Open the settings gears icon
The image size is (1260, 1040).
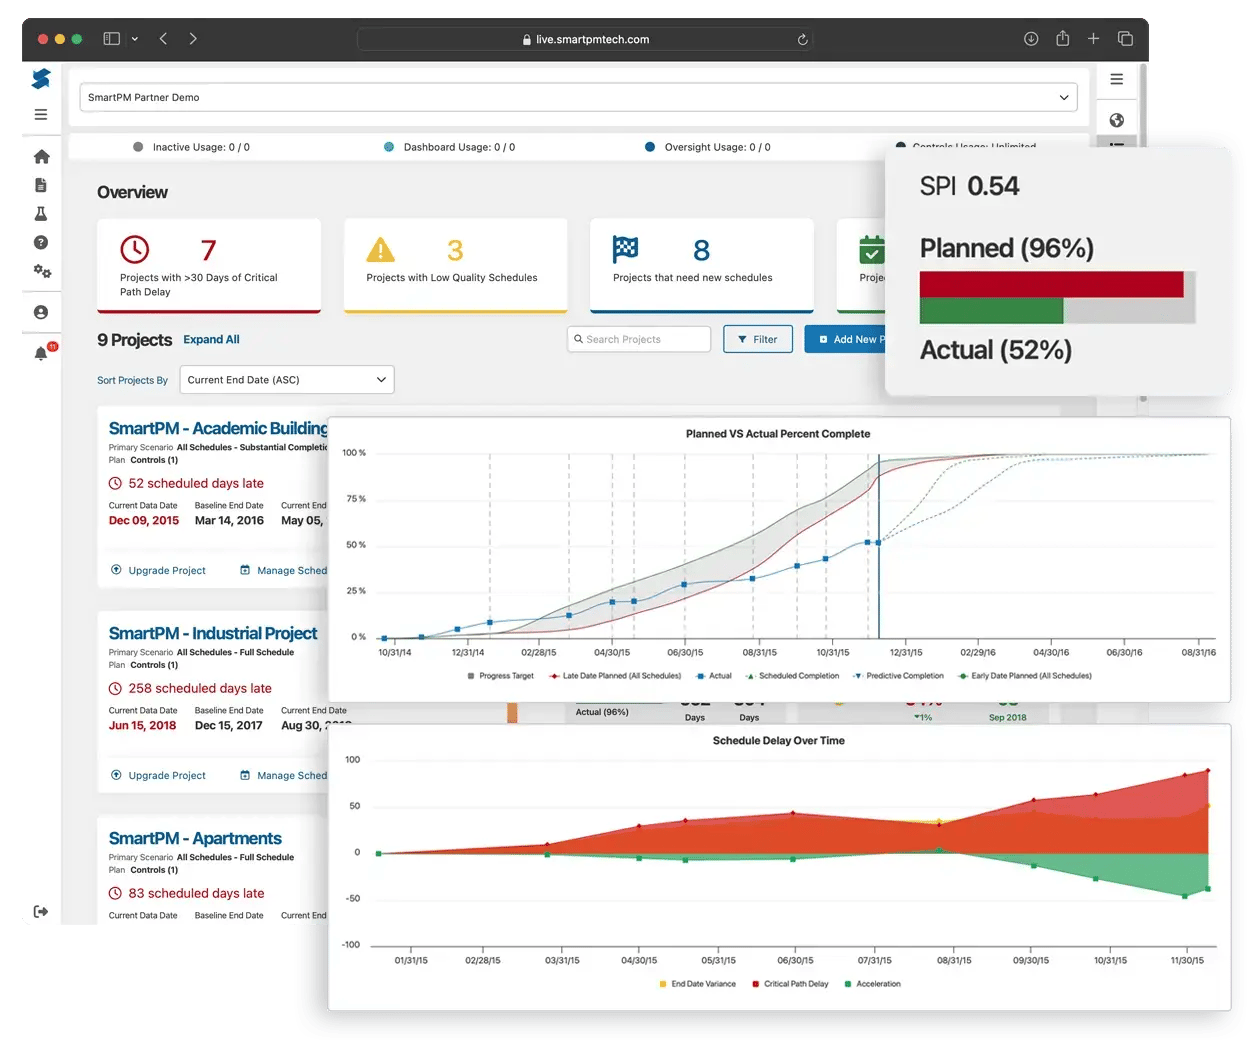click(x=41, y=271)
